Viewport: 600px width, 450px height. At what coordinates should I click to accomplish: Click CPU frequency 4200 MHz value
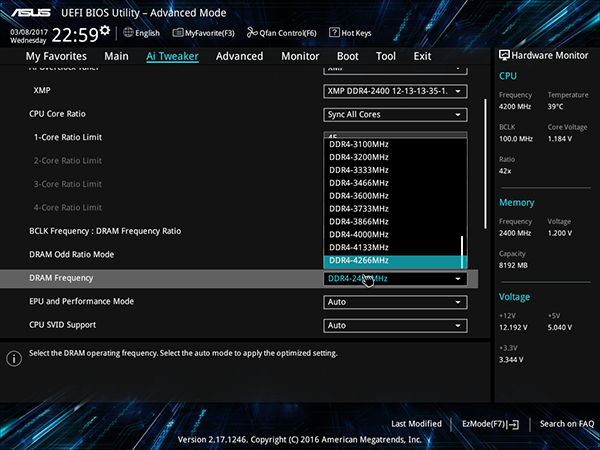click(515, 107)
